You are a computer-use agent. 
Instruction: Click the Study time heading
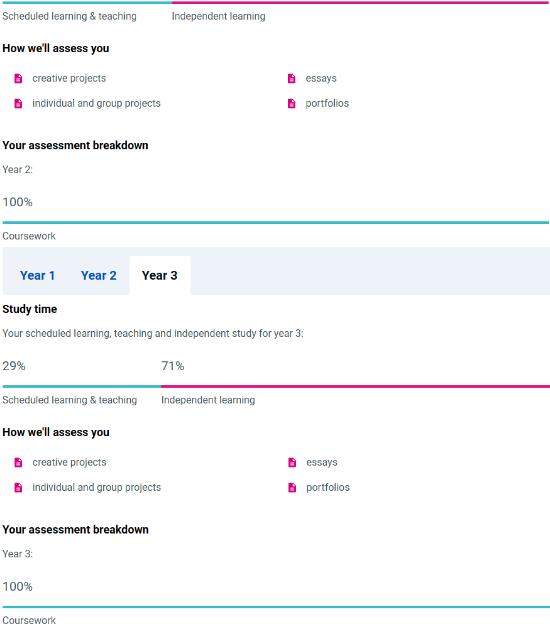tap(30, 309)
